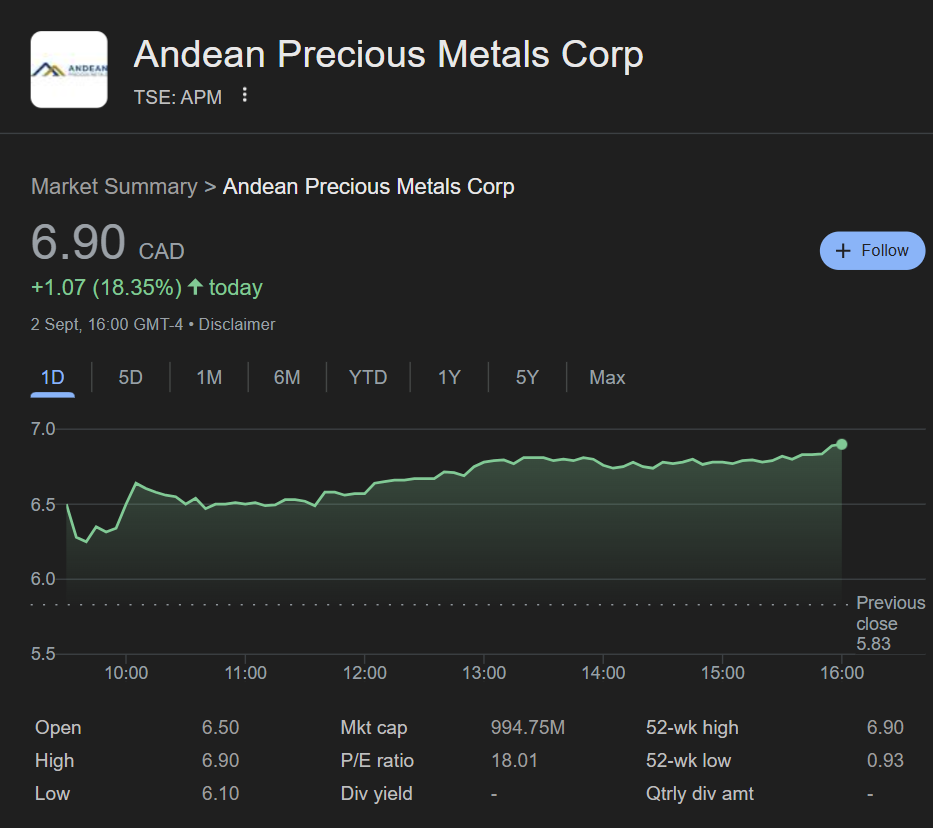
Task: Switch to the 6M chart view
Action: tap(287, 378)
